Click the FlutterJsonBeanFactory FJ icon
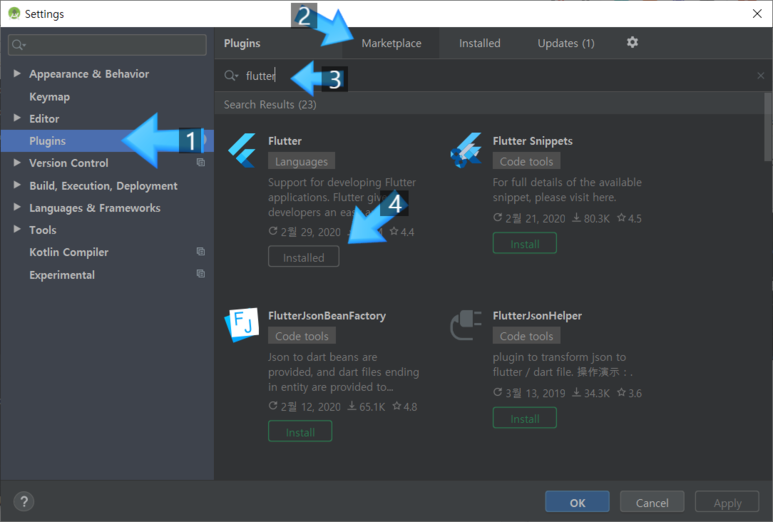 pos(242,325)
